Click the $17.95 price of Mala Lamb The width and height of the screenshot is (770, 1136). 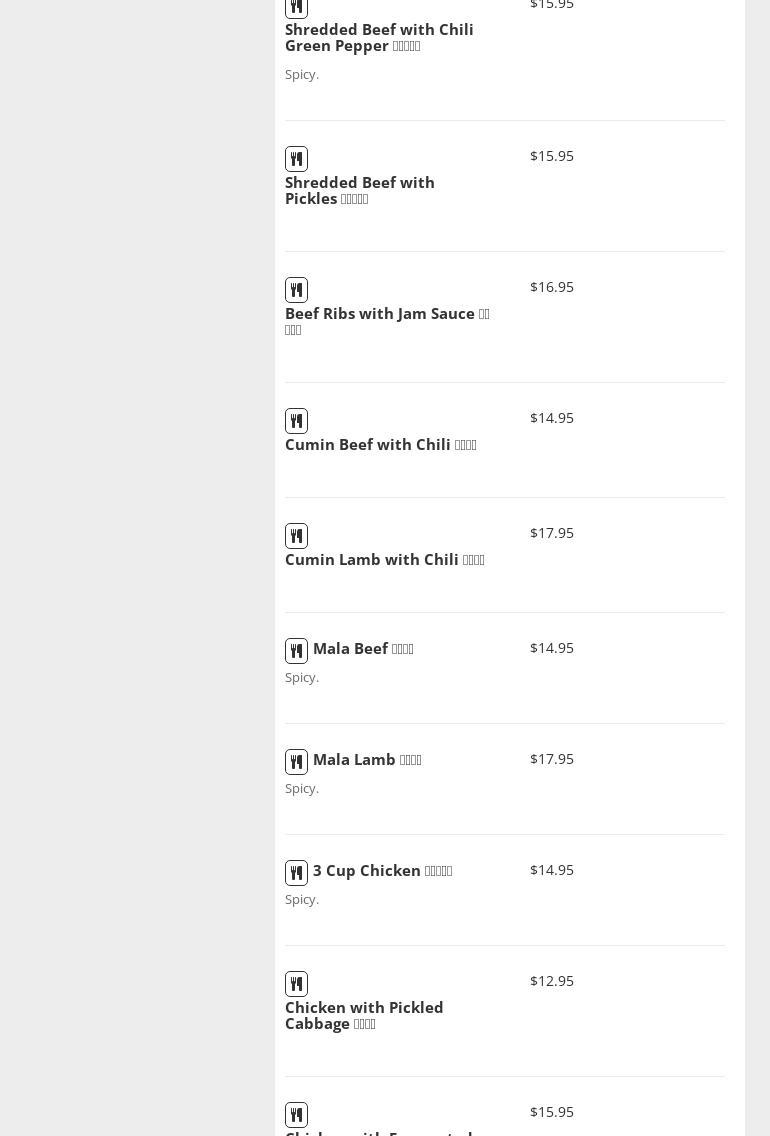coord(552,759)
